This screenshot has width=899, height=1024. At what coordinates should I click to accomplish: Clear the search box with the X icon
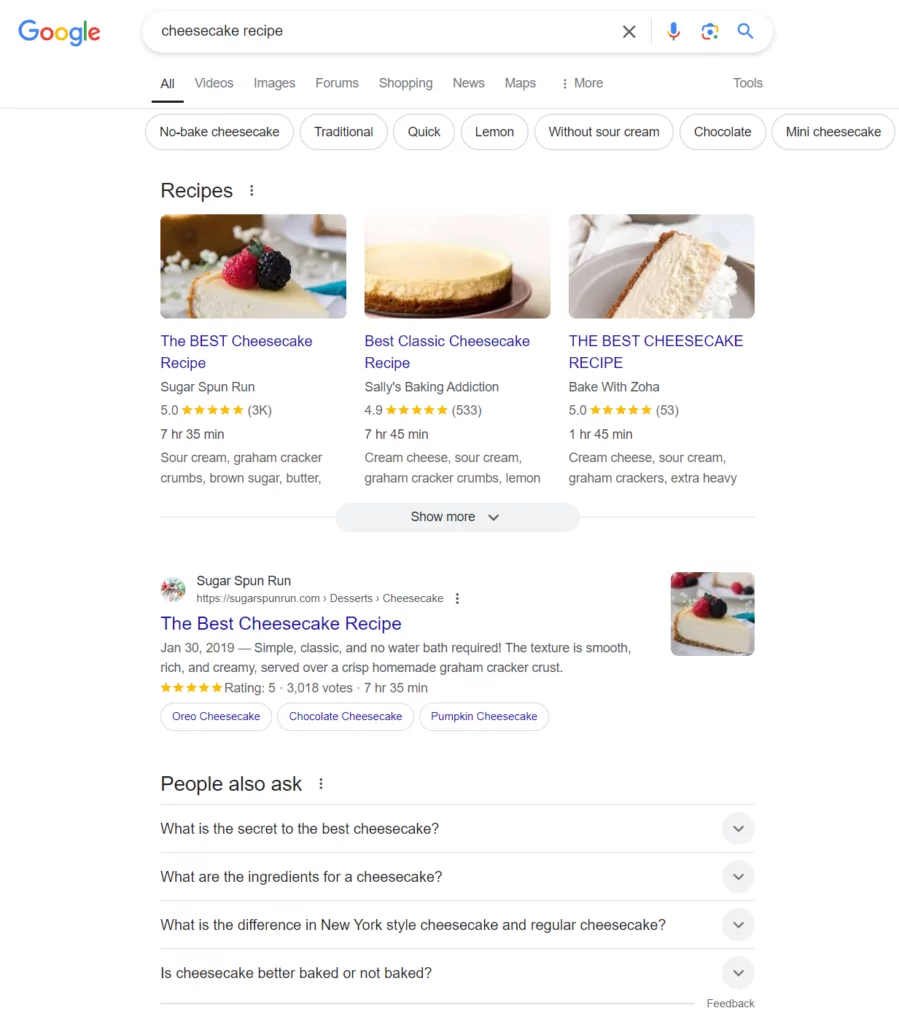629,32
